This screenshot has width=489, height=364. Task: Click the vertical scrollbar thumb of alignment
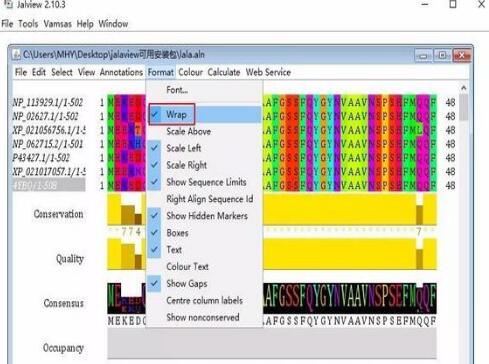[464, 107]
